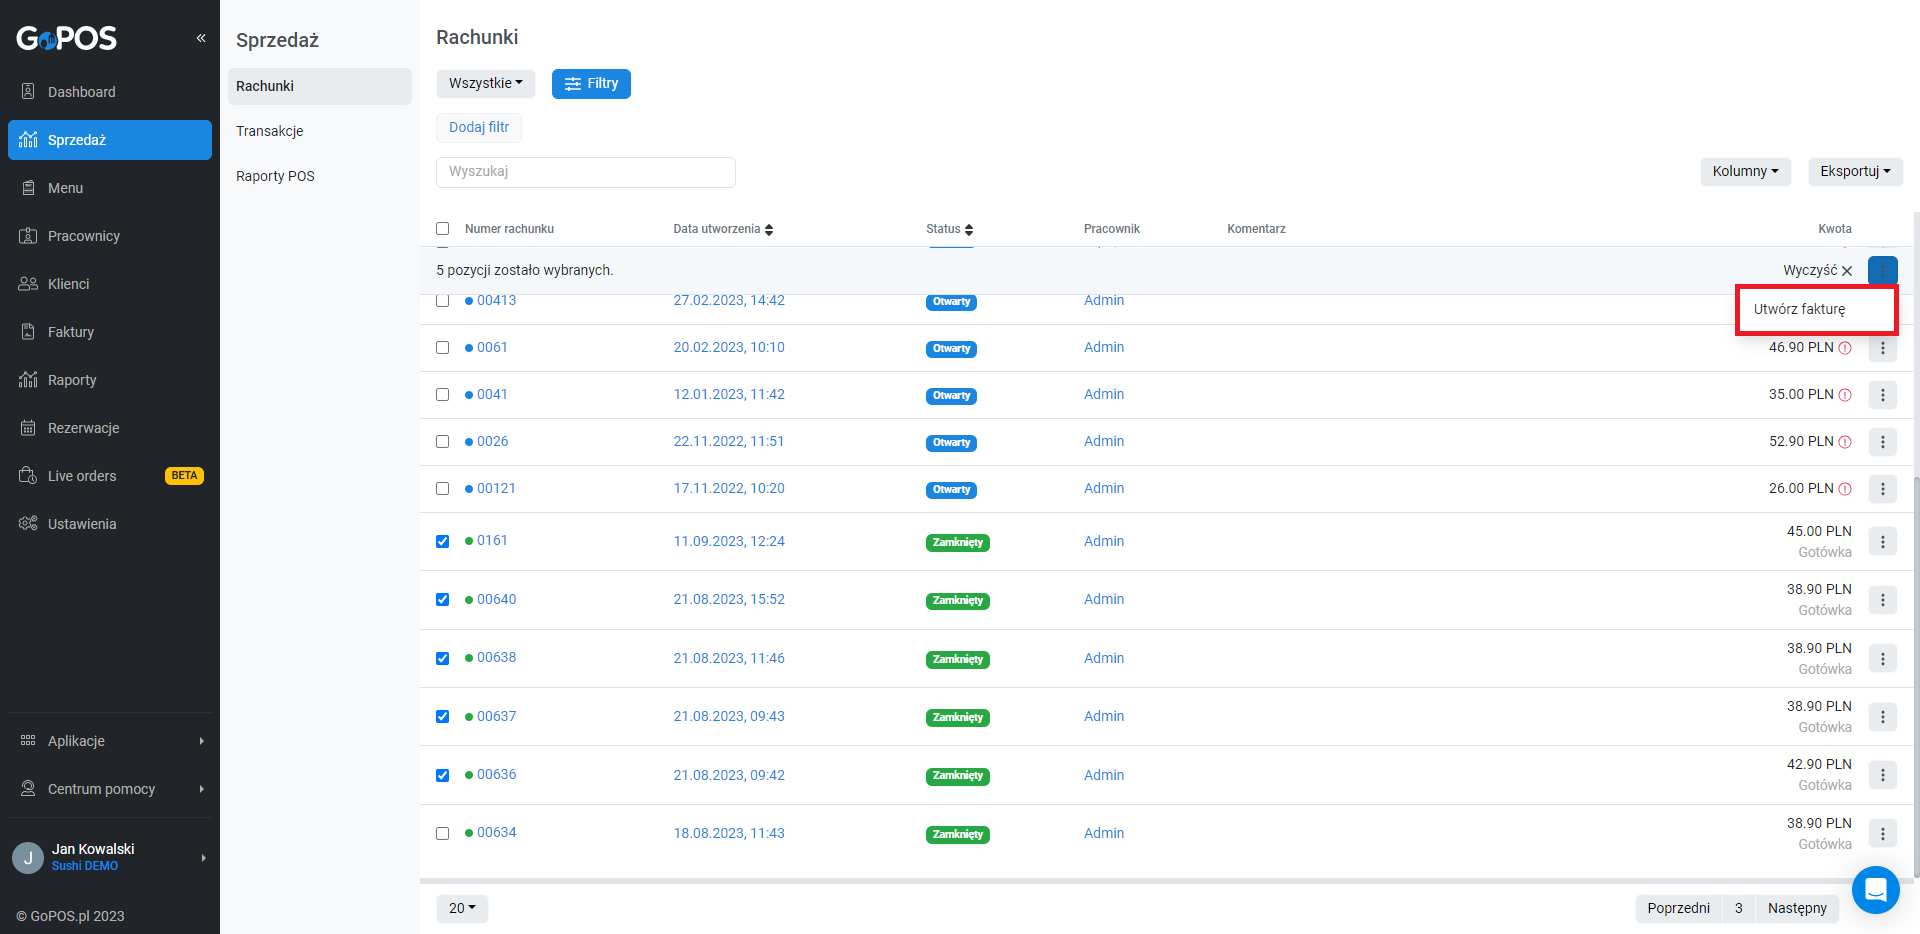Screen dimensions: 1920x934
Task: Open row menu for receipt 0061
Action: click(1883, 348)
